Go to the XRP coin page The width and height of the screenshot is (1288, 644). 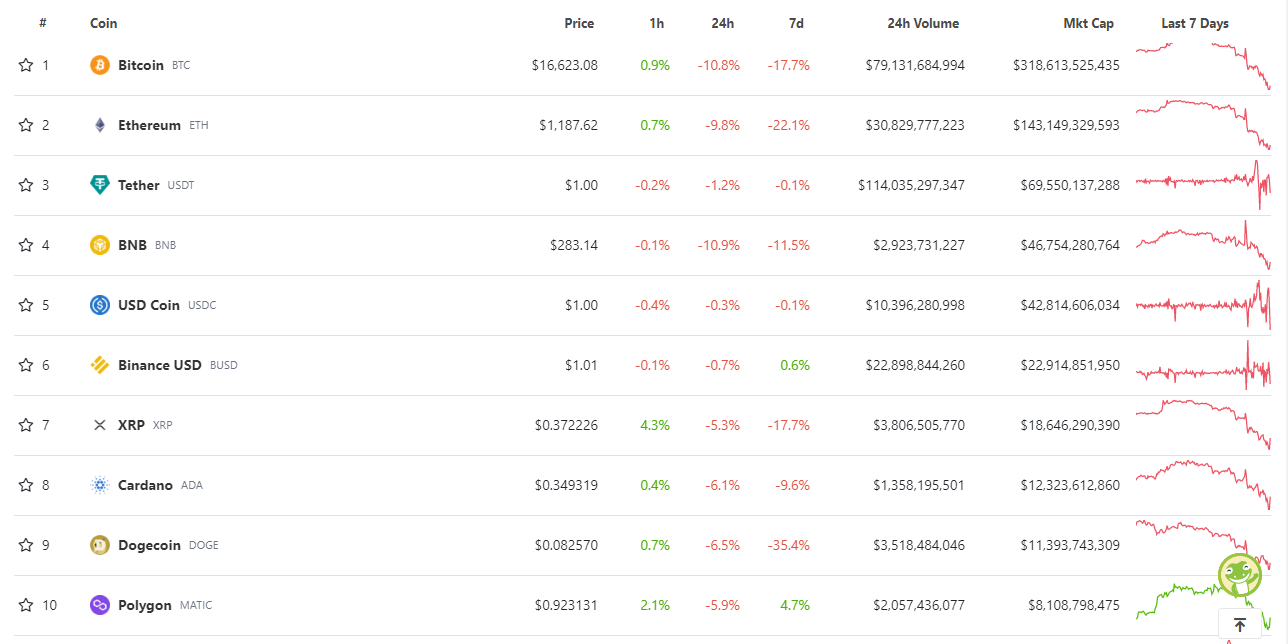[x=131, y=425]
